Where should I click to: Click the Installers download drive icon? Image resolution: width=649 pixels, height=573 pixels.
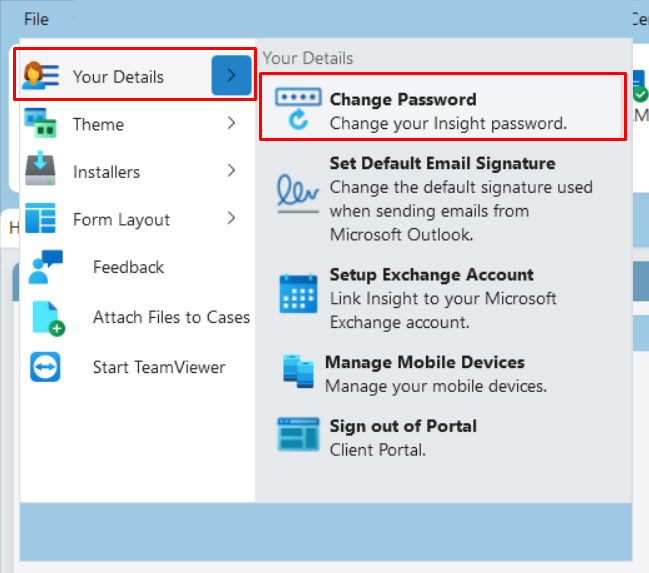(x=40, y=169)
